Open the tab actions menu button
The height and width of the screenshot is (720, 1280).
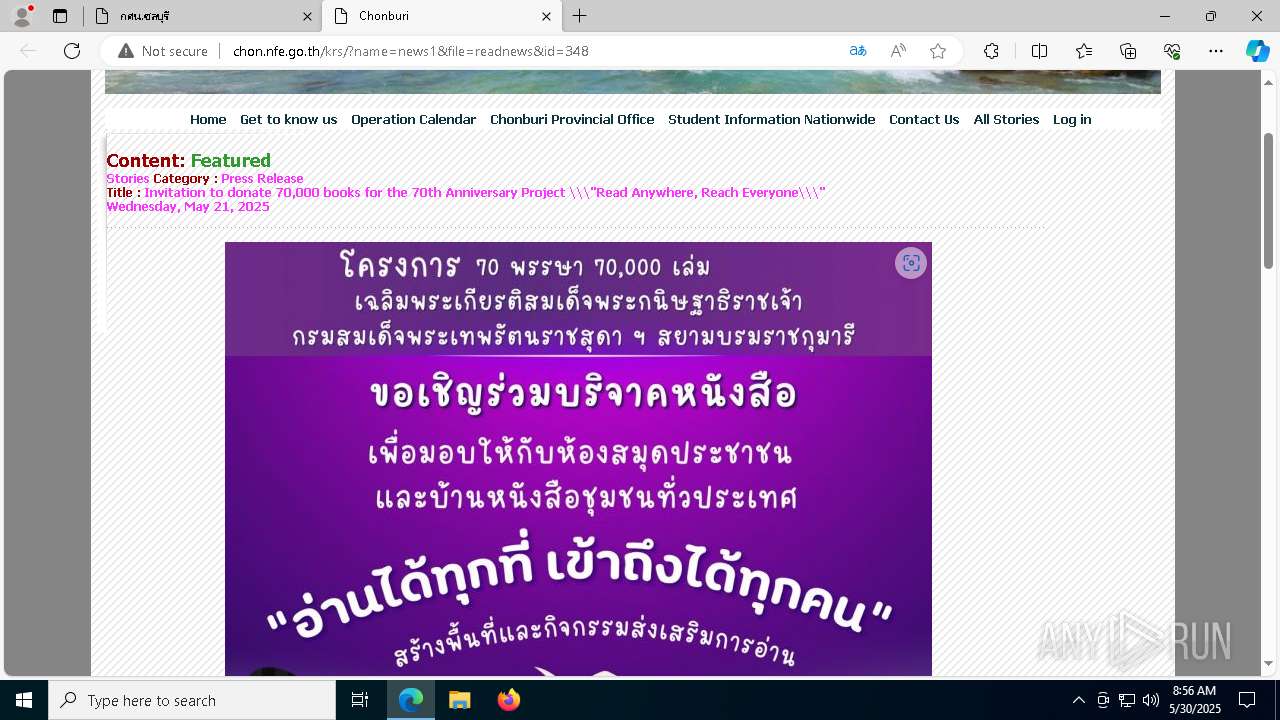60,16
